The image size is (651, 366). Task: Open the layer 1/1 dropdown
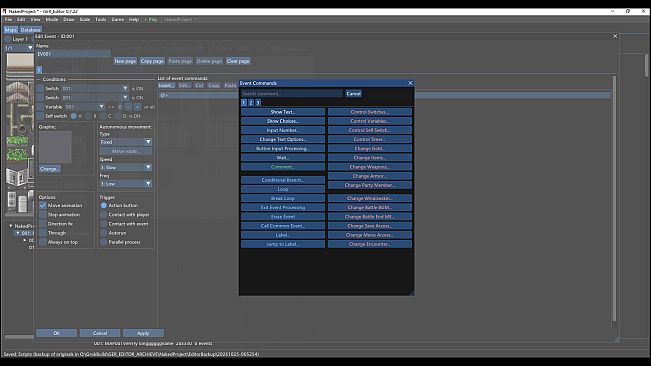pyautogui.click(x=19, y=48)
